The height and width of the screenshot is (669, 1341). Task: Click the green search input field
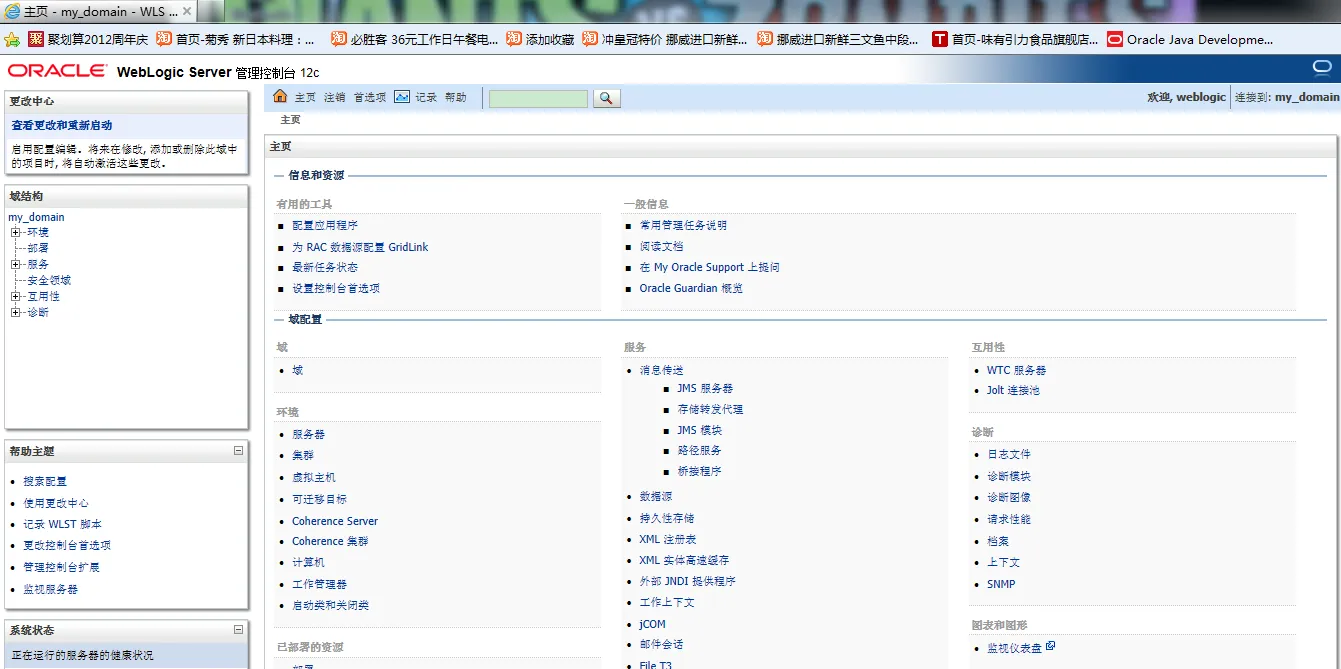point(538,98)
